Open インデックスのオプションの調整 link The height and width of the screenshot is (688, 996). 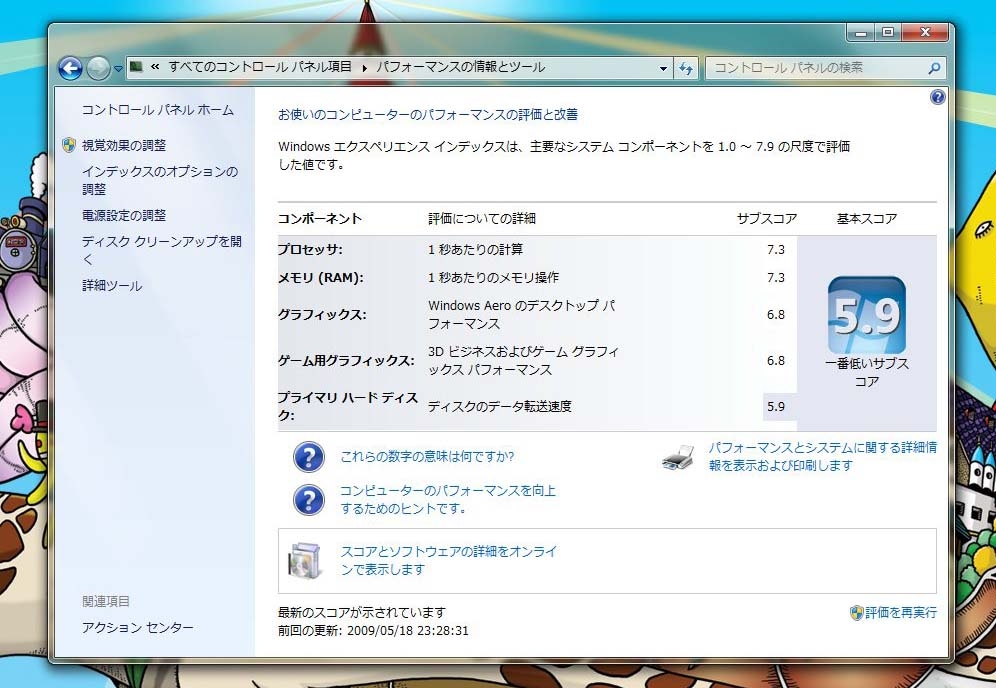point(160,180)
